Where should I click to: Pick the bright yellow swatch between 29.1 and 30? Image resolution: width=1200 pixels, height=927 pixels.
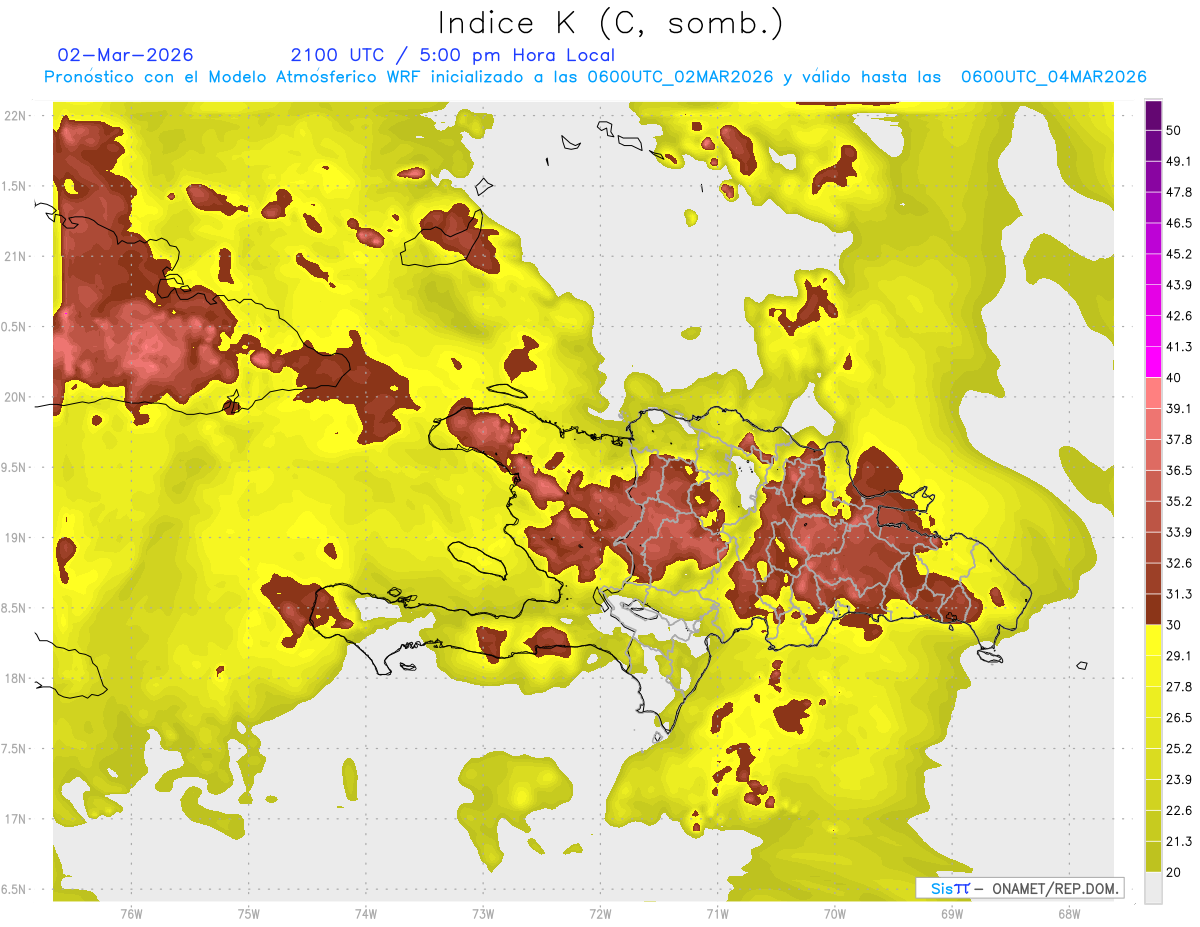1153,640
